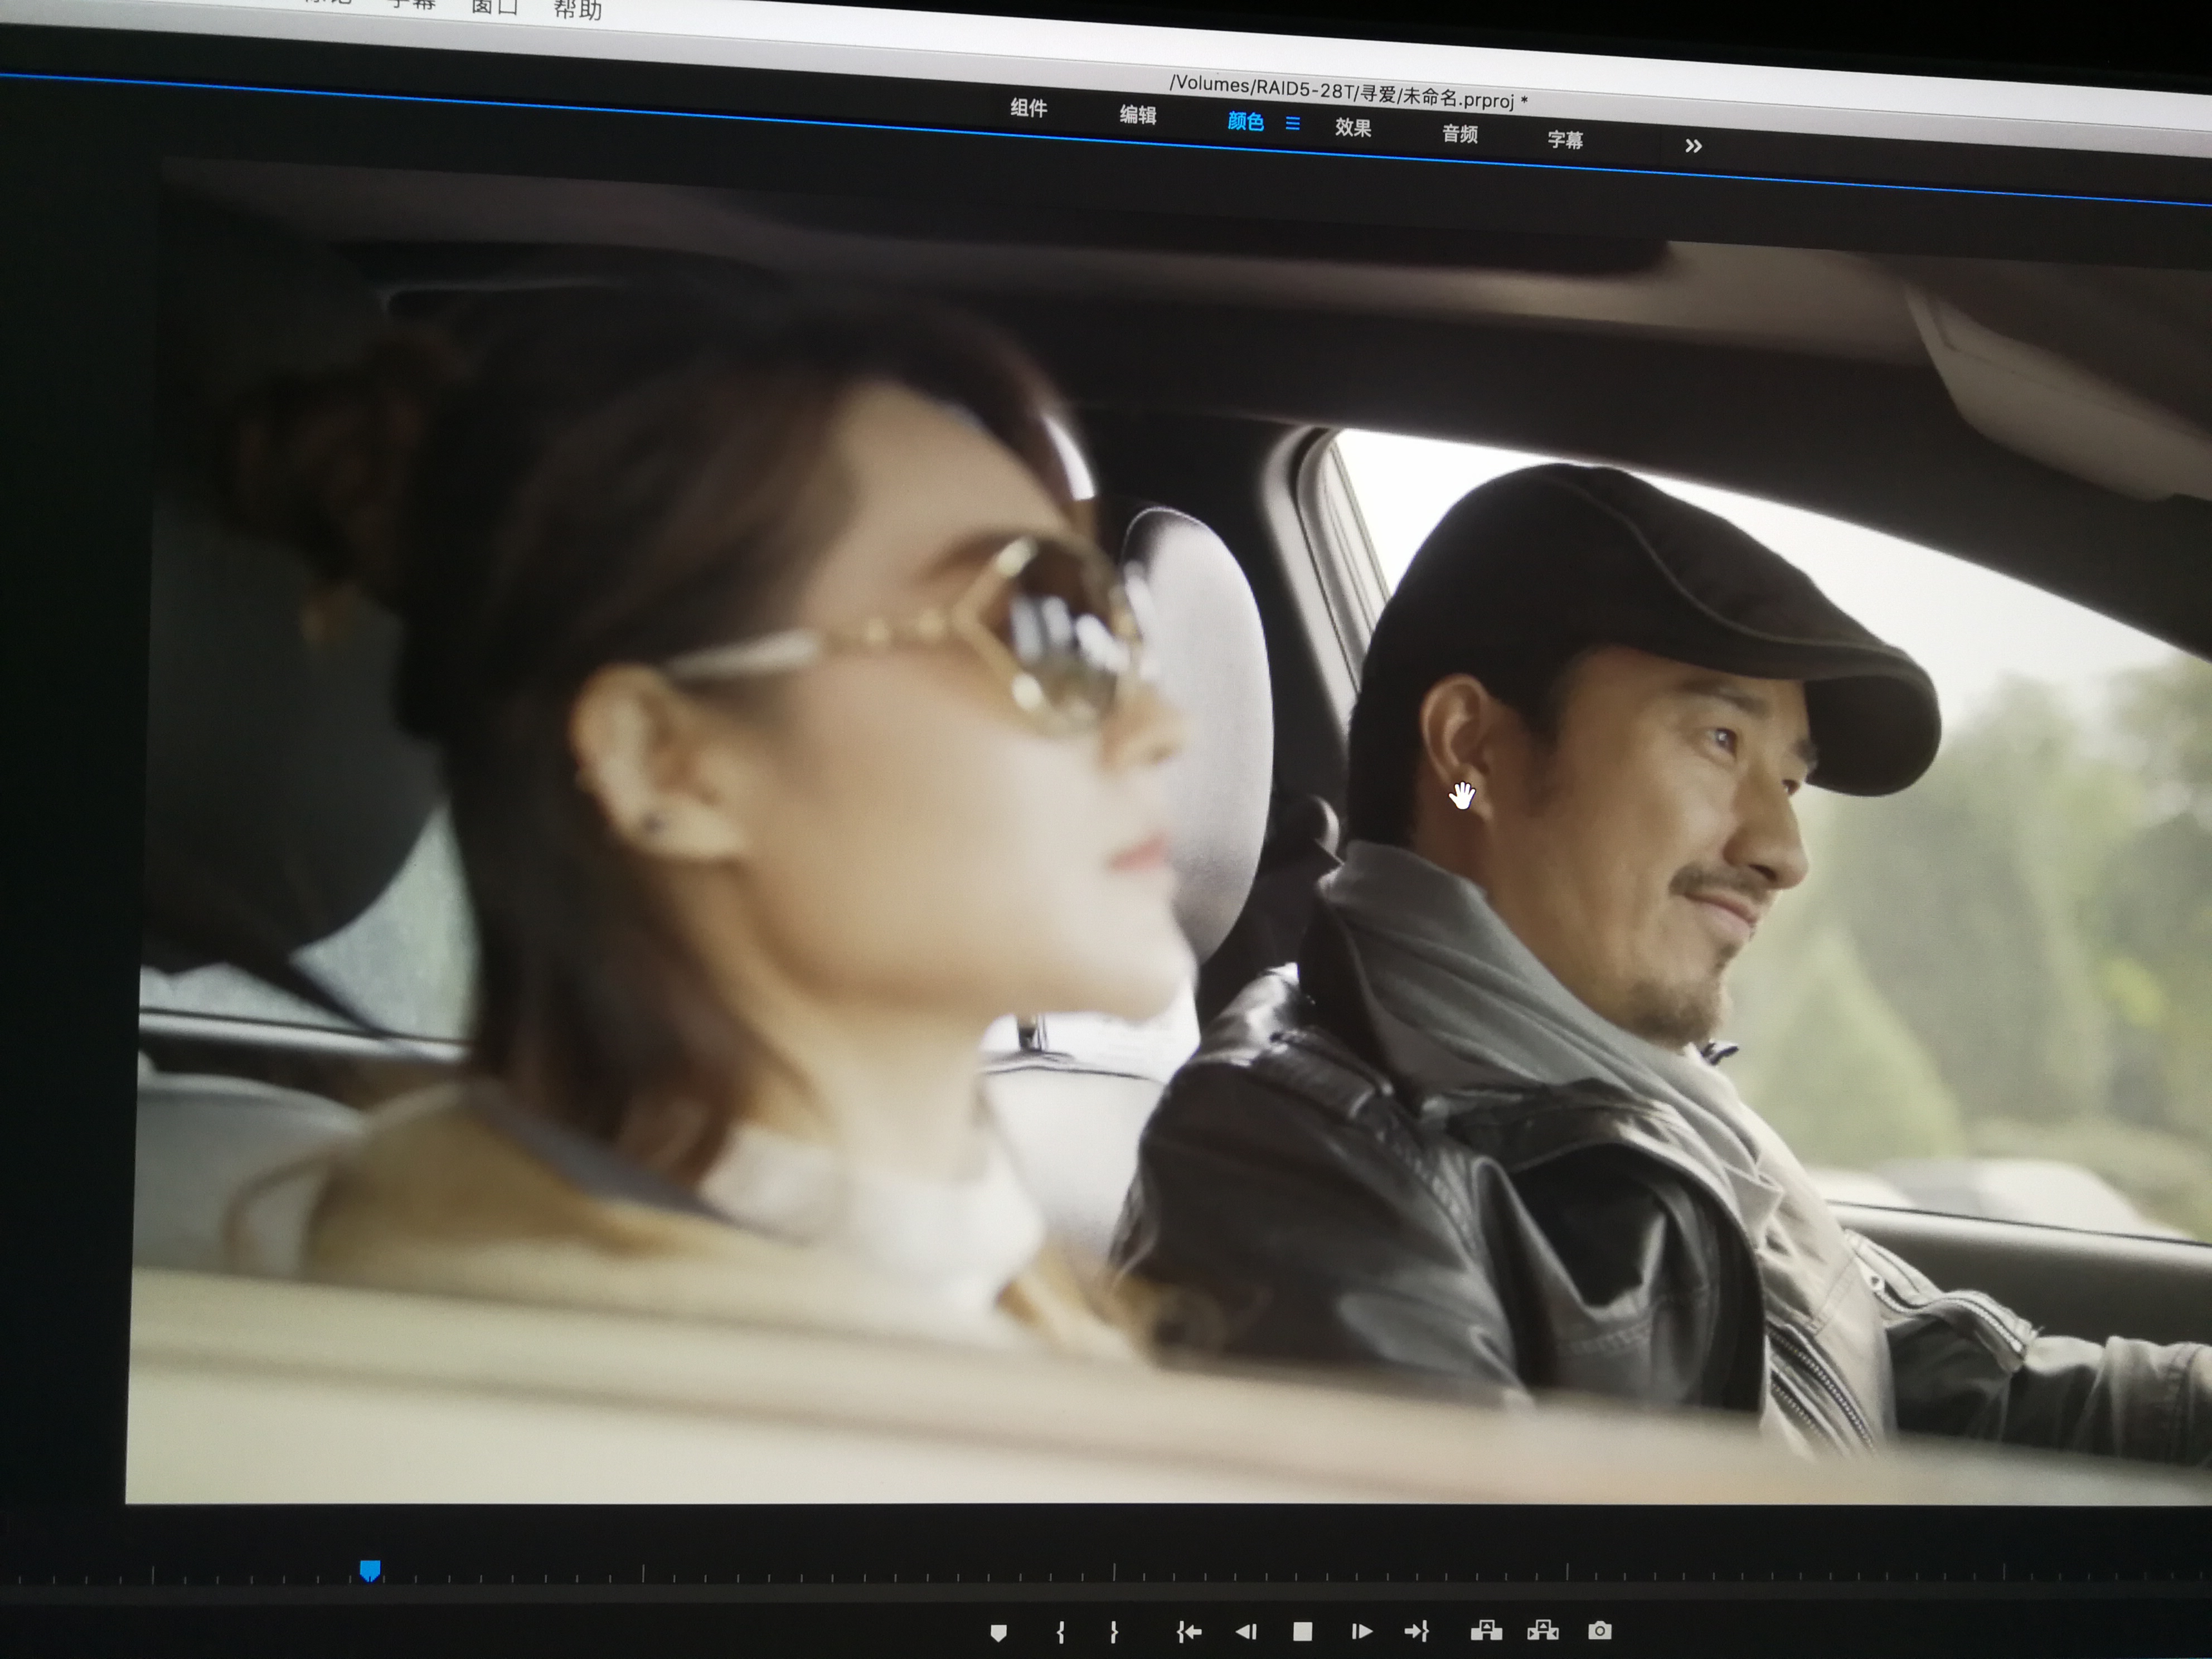Click the blue playhead on time ruler

click(x=370, y=1570)
